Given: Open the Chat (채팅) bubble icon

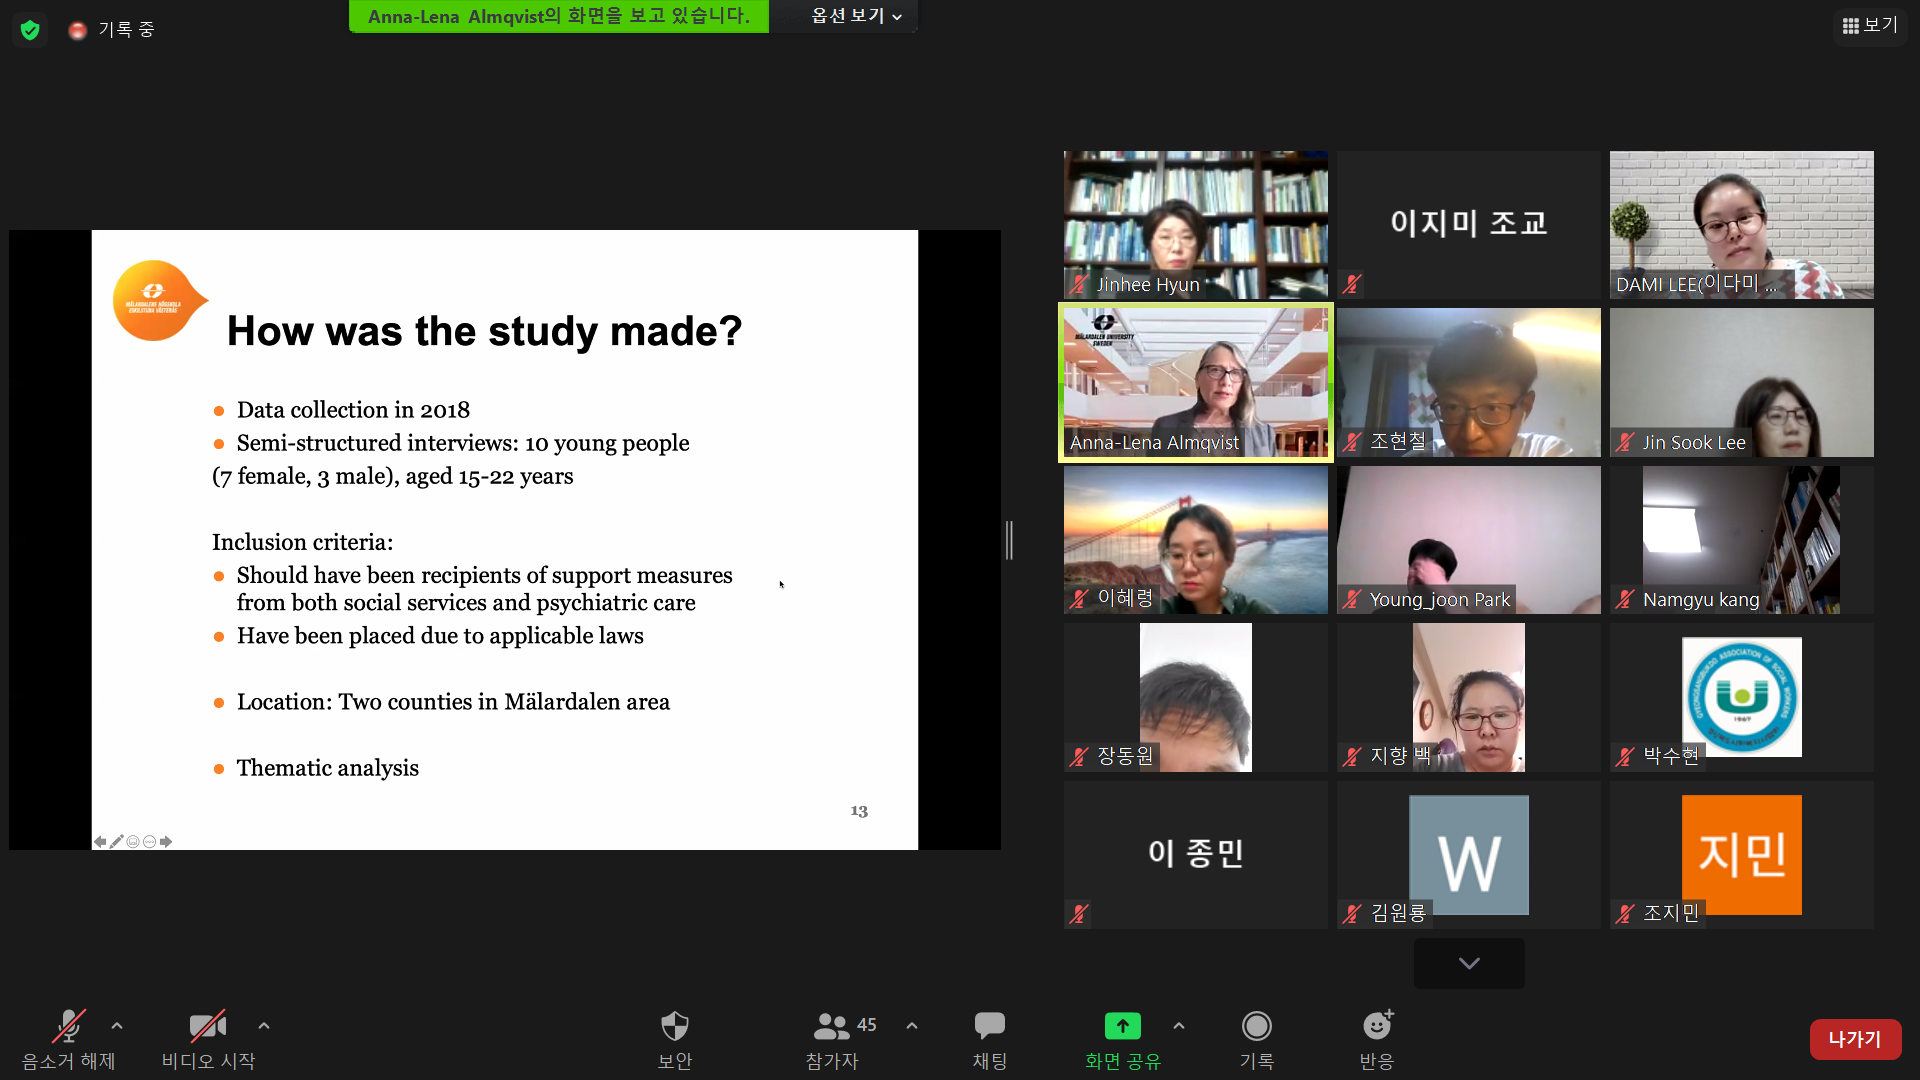Looking at the screenshot, I should pyautogui.click(x=989, y=1026).
